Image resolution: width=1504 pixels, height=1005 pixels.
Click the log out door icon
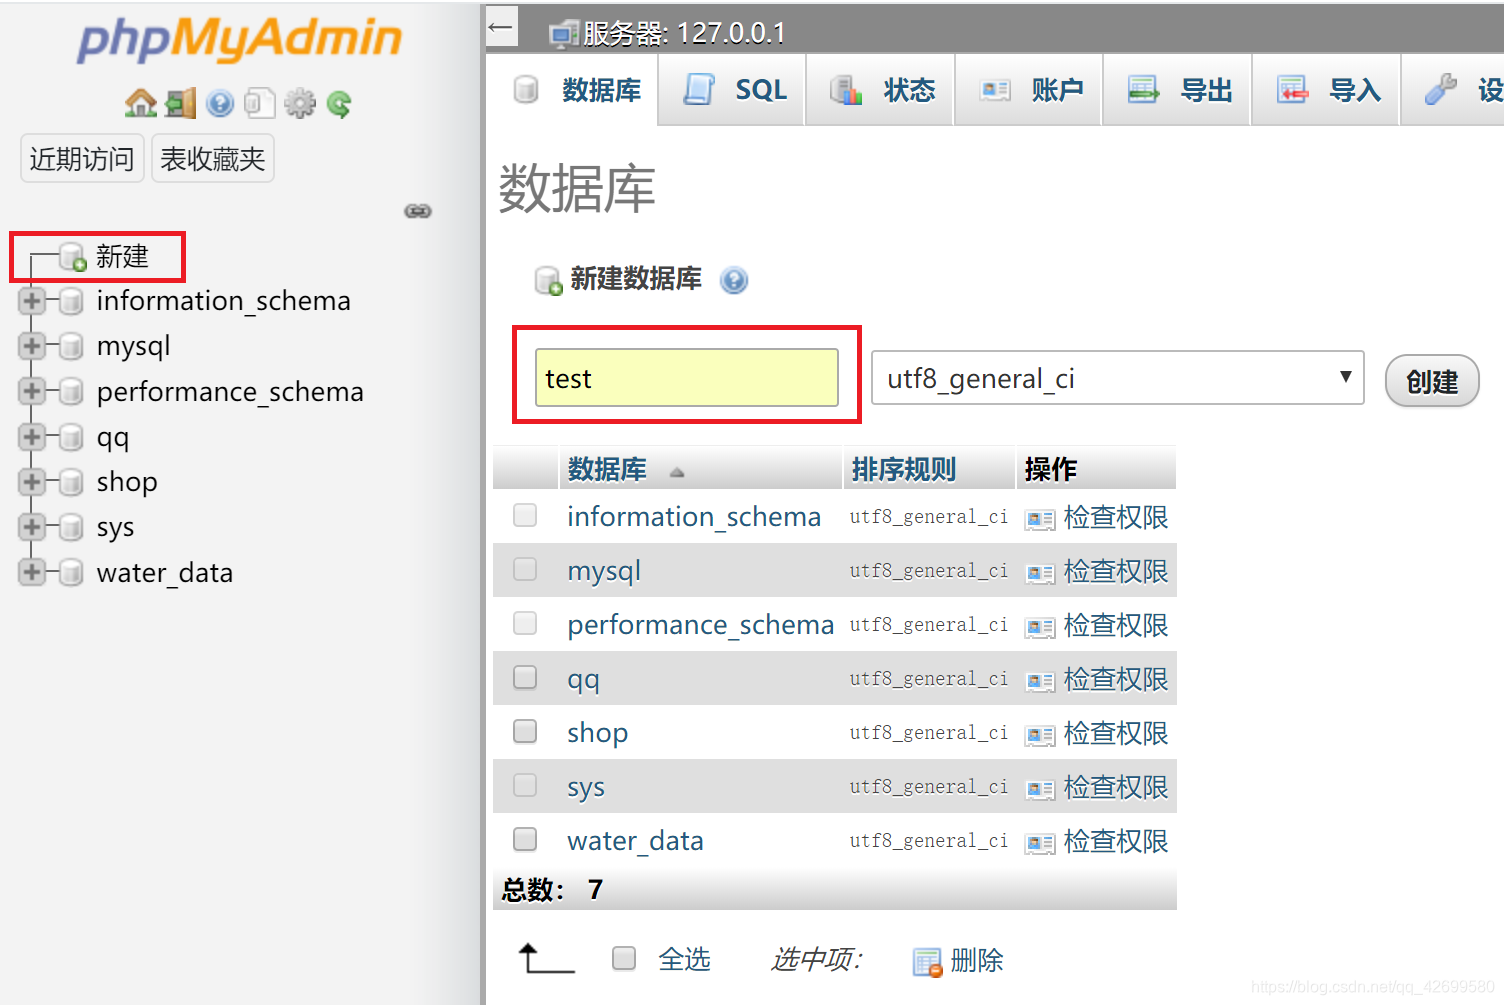point(181,103)
